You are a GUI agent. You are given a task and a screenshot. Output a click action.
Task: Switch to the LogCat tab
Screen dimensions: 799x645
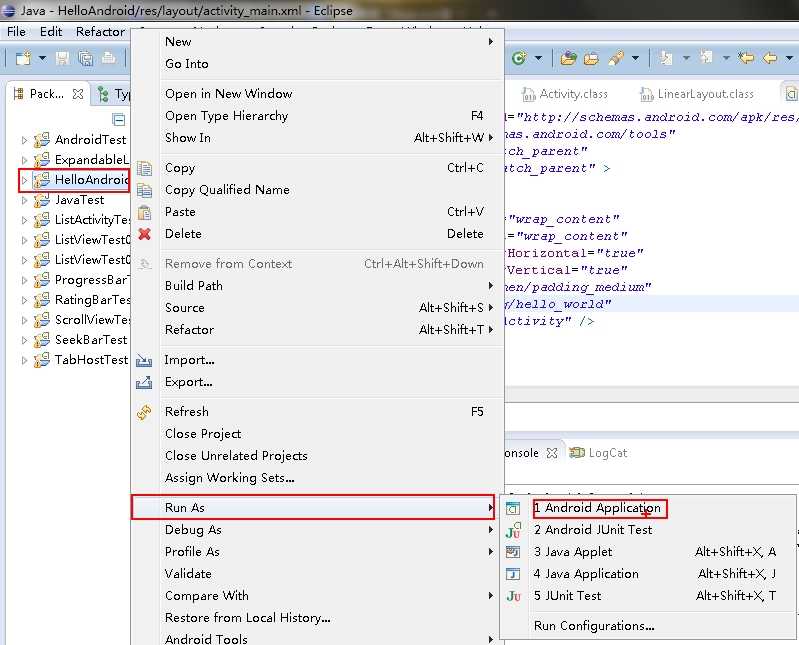point(598,453)
